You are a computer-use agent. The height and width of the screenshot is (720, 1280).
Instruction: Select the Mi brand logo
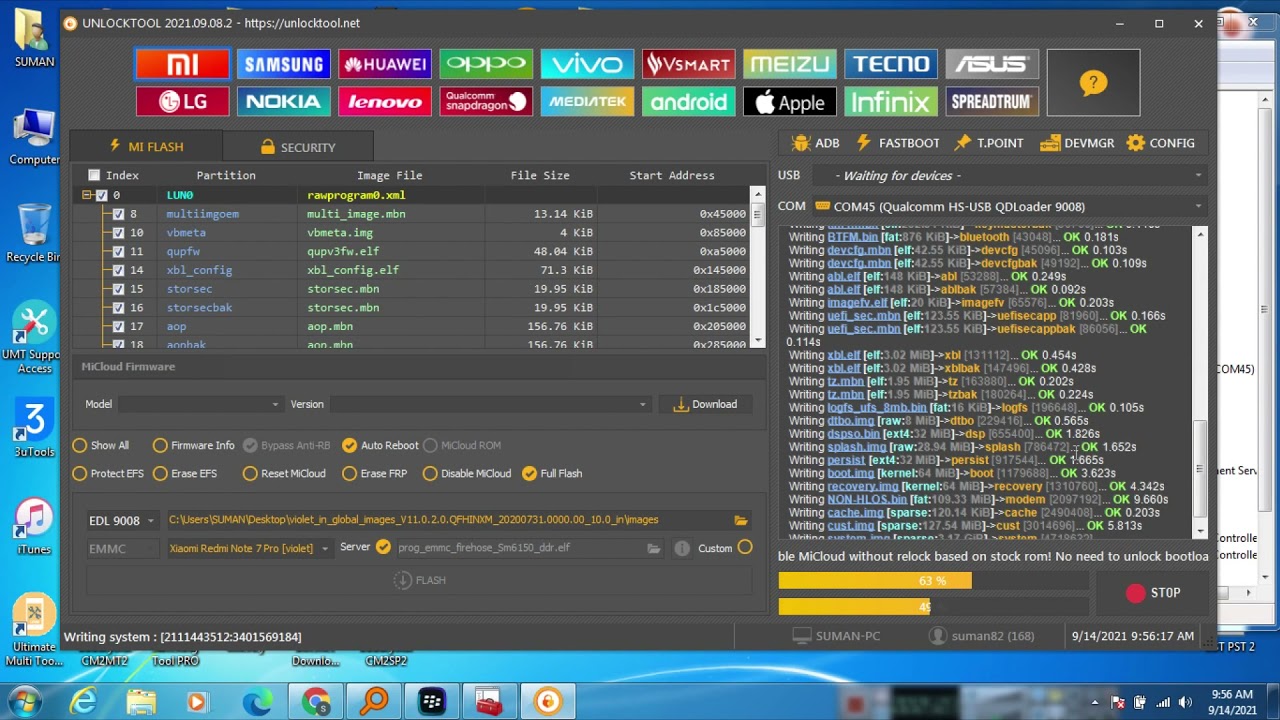(x=182, y=65)
